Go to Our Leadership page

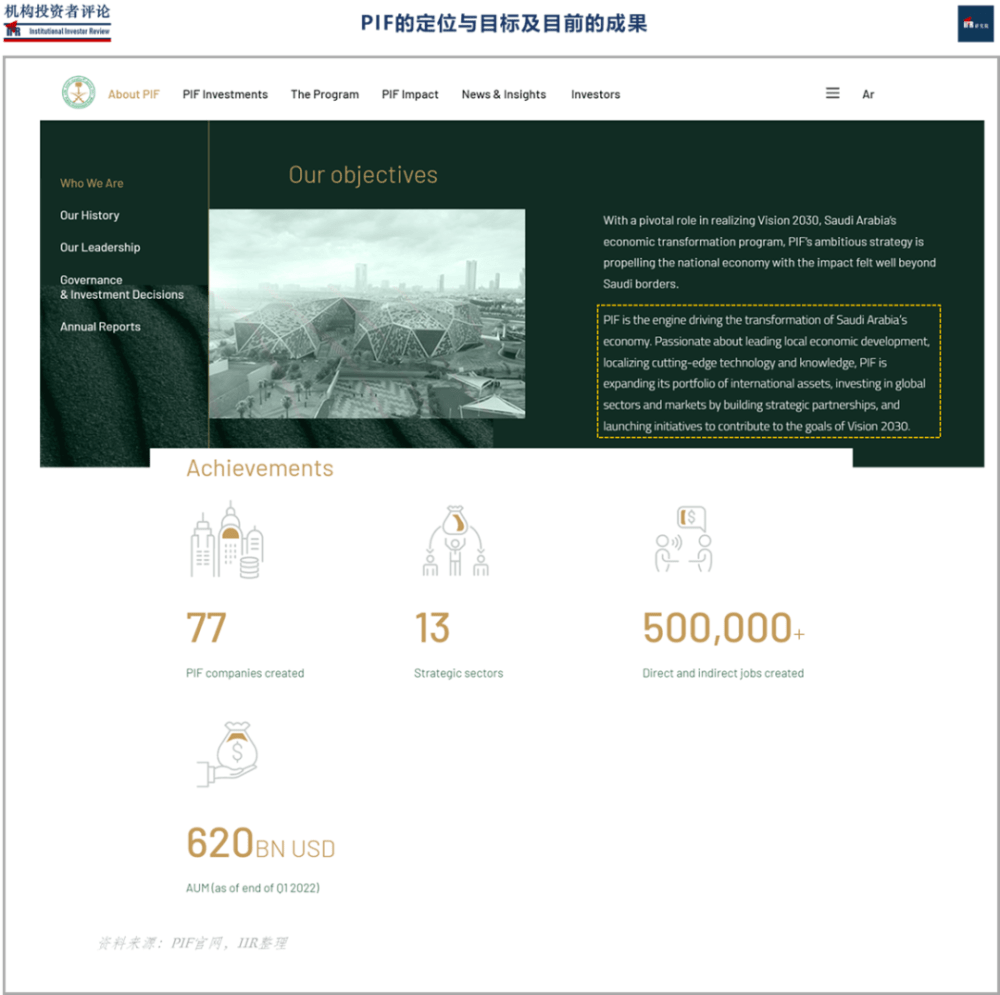(100, 247)
